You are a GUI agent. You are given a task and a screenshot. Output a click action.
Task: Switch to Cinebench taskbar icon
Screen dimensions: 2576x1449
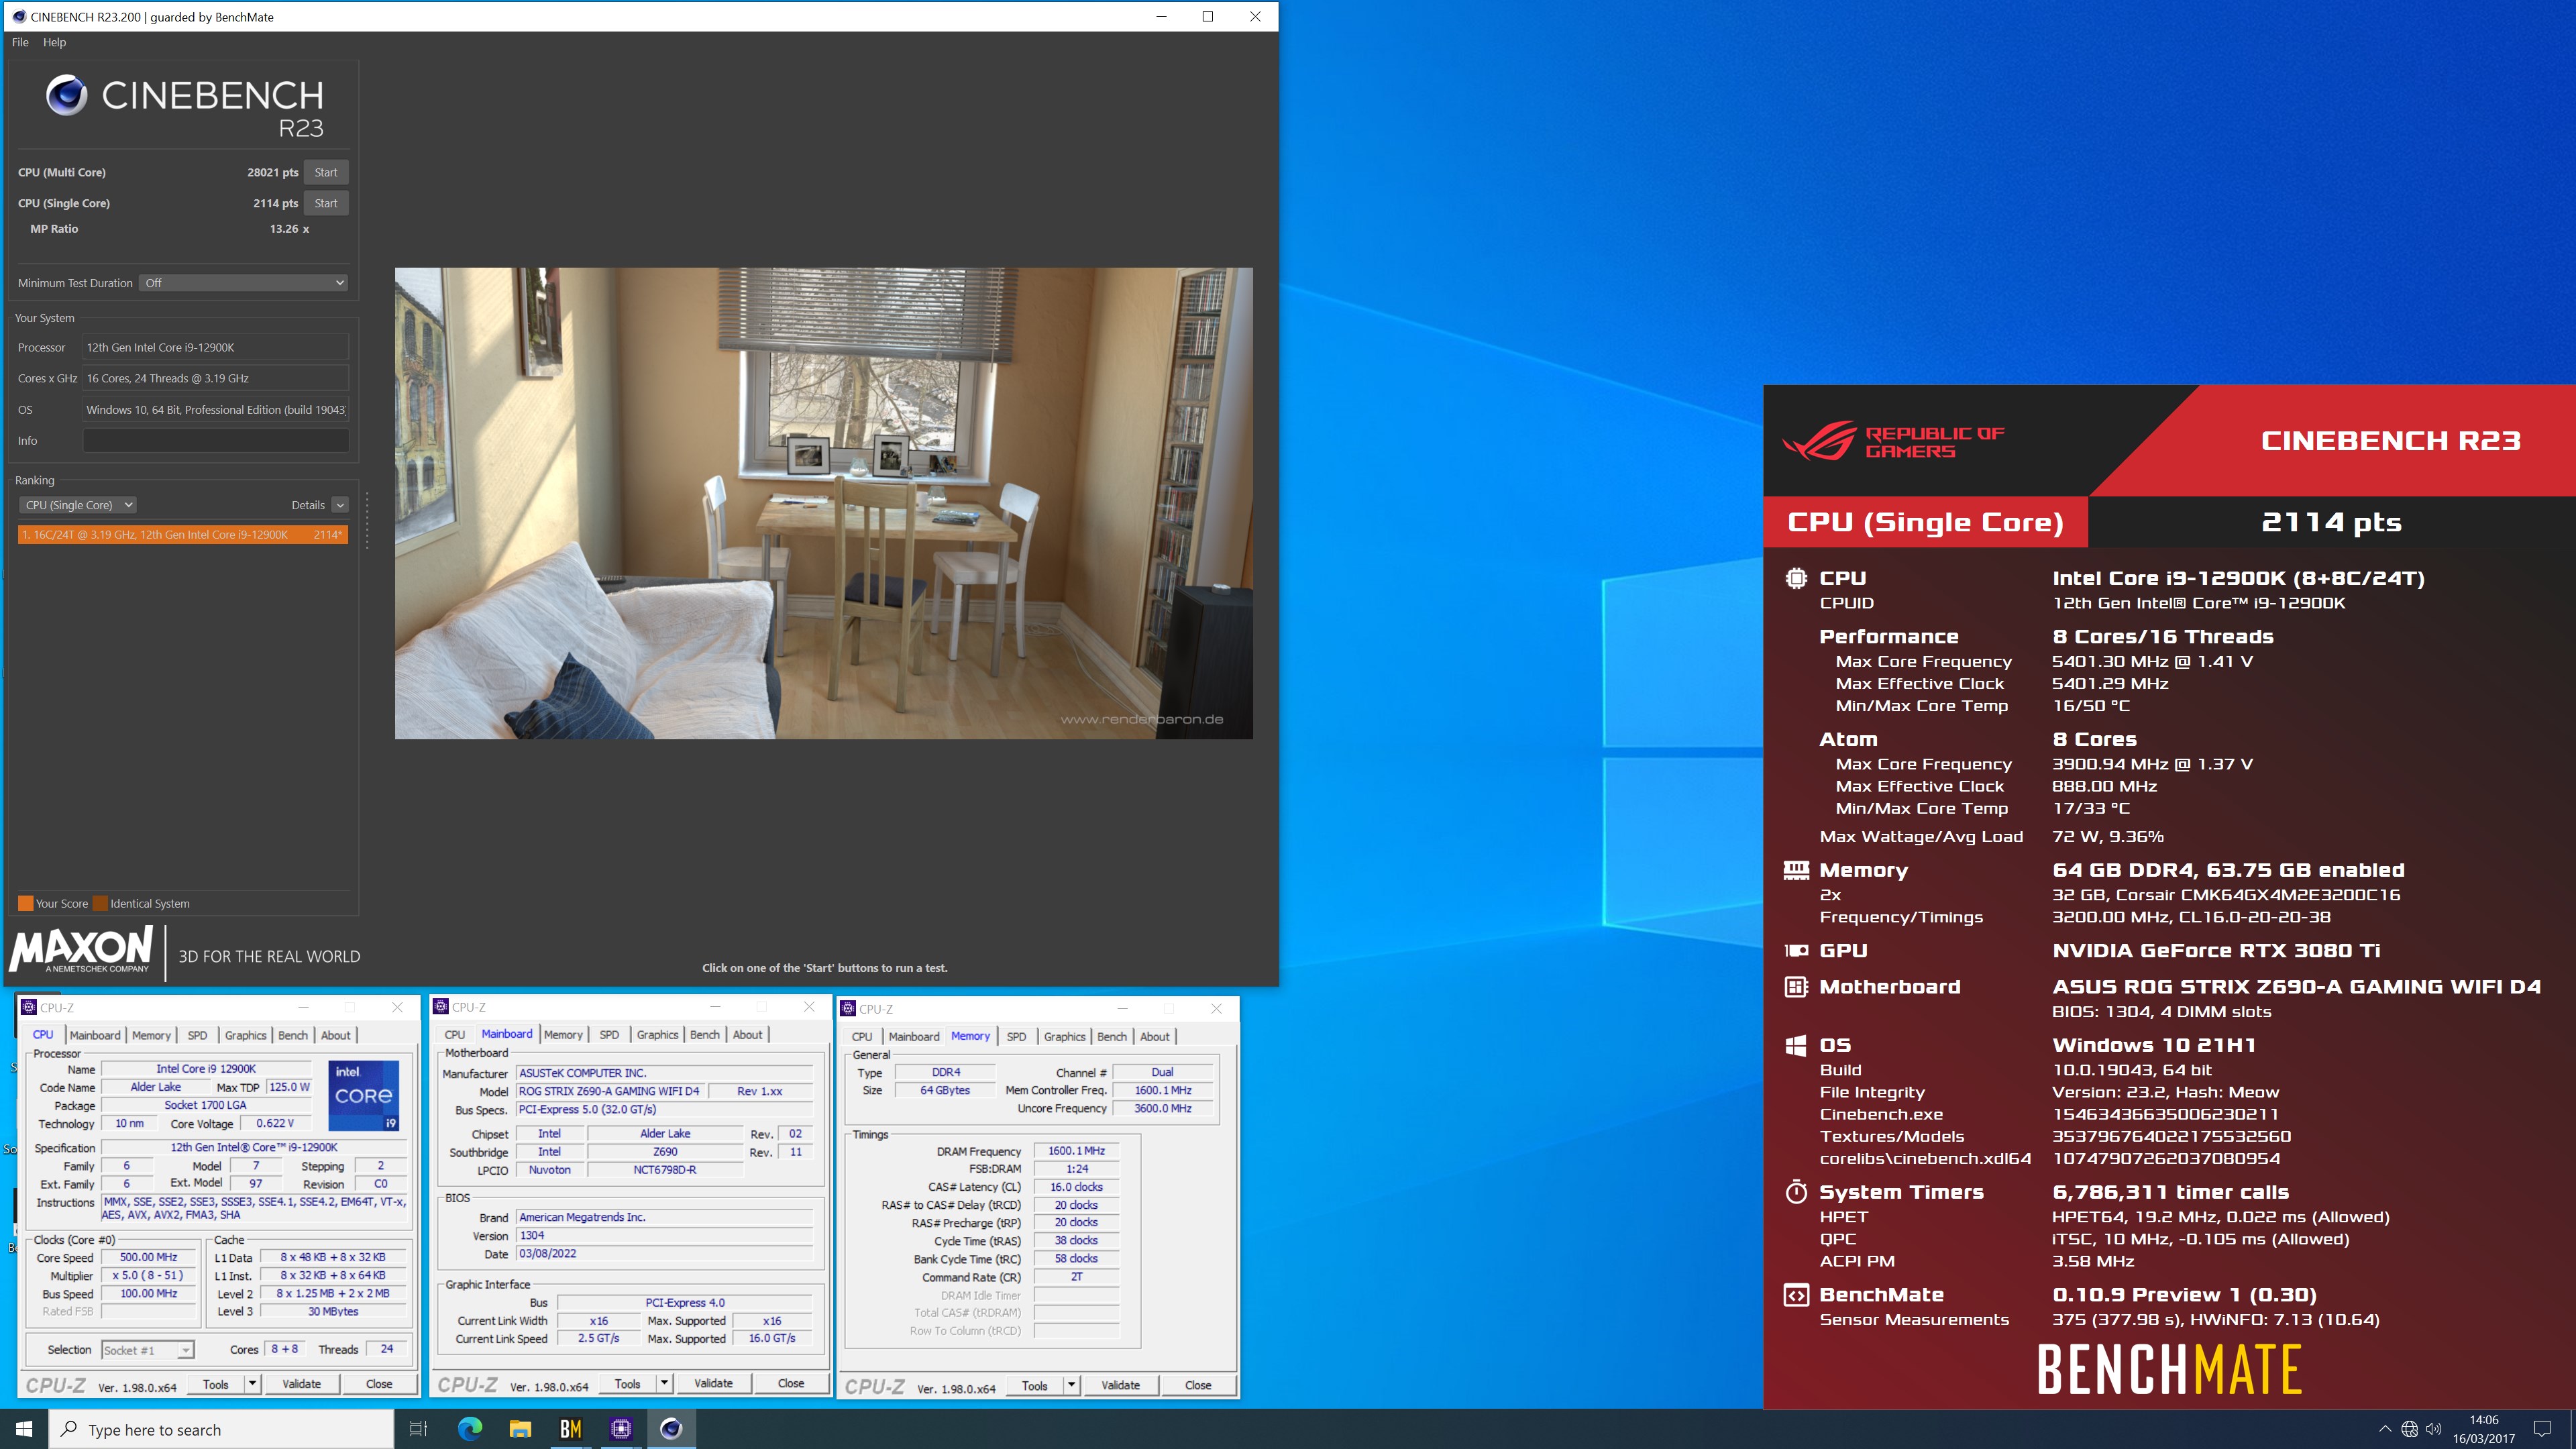(x=671, y=1429)
